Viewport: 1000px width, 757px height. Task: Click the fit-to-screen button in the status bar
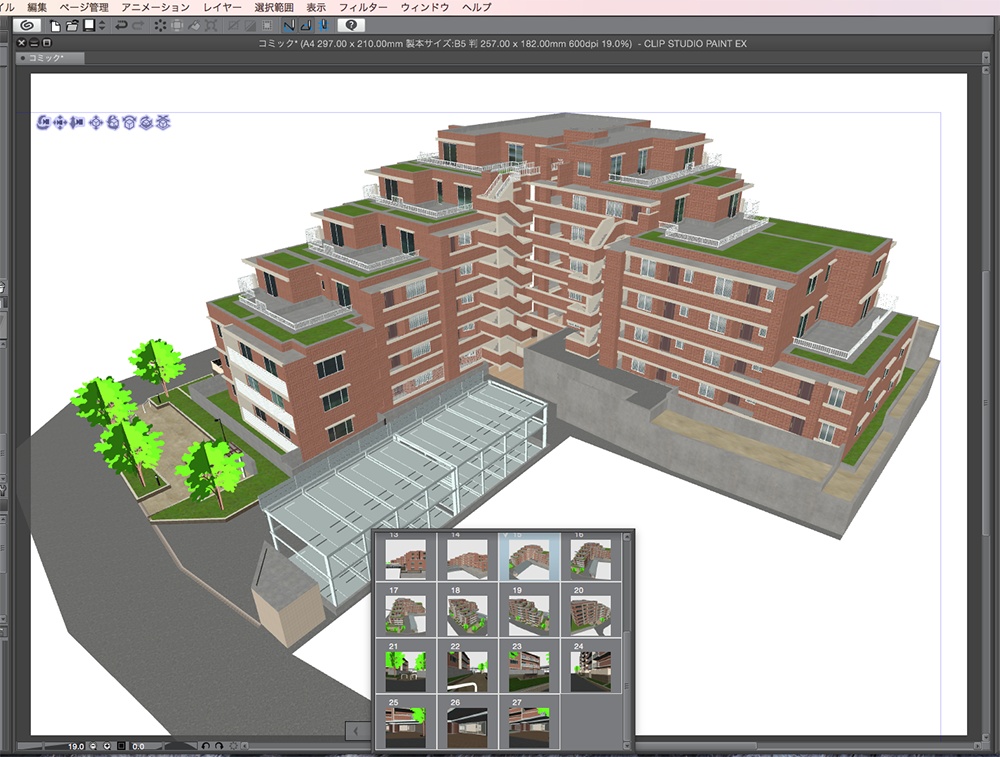coord(122,744)
